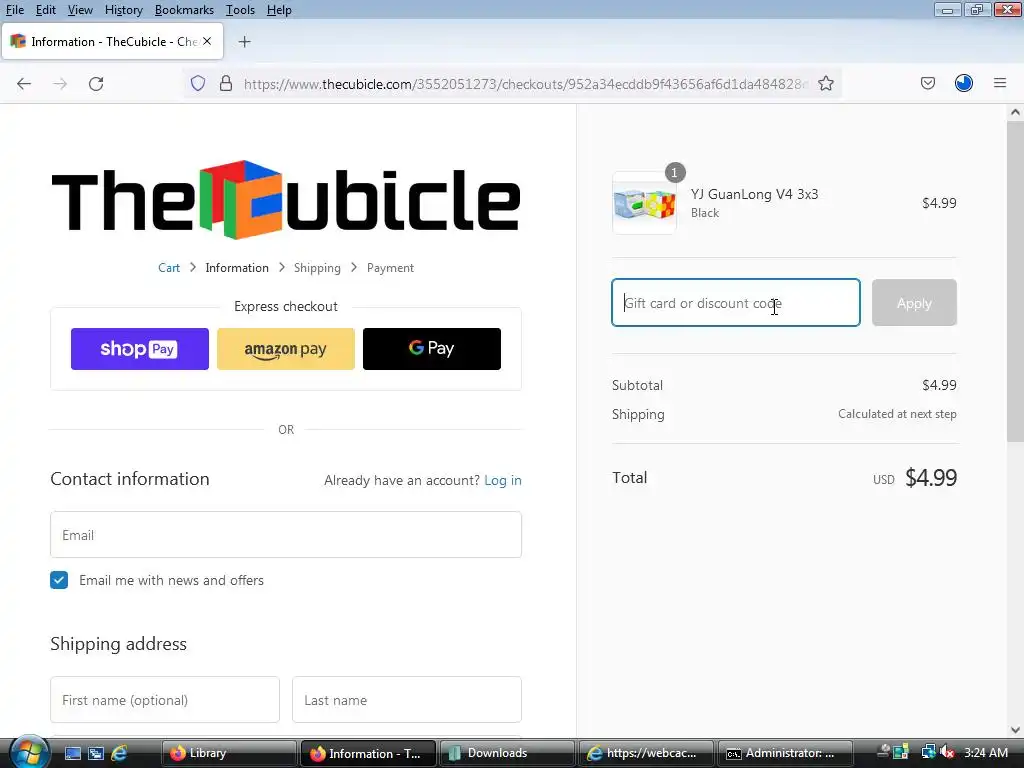Click the page scrollbar down arrow
1024x768 pixels.
pyautogui.click(x=1015, y=729)
